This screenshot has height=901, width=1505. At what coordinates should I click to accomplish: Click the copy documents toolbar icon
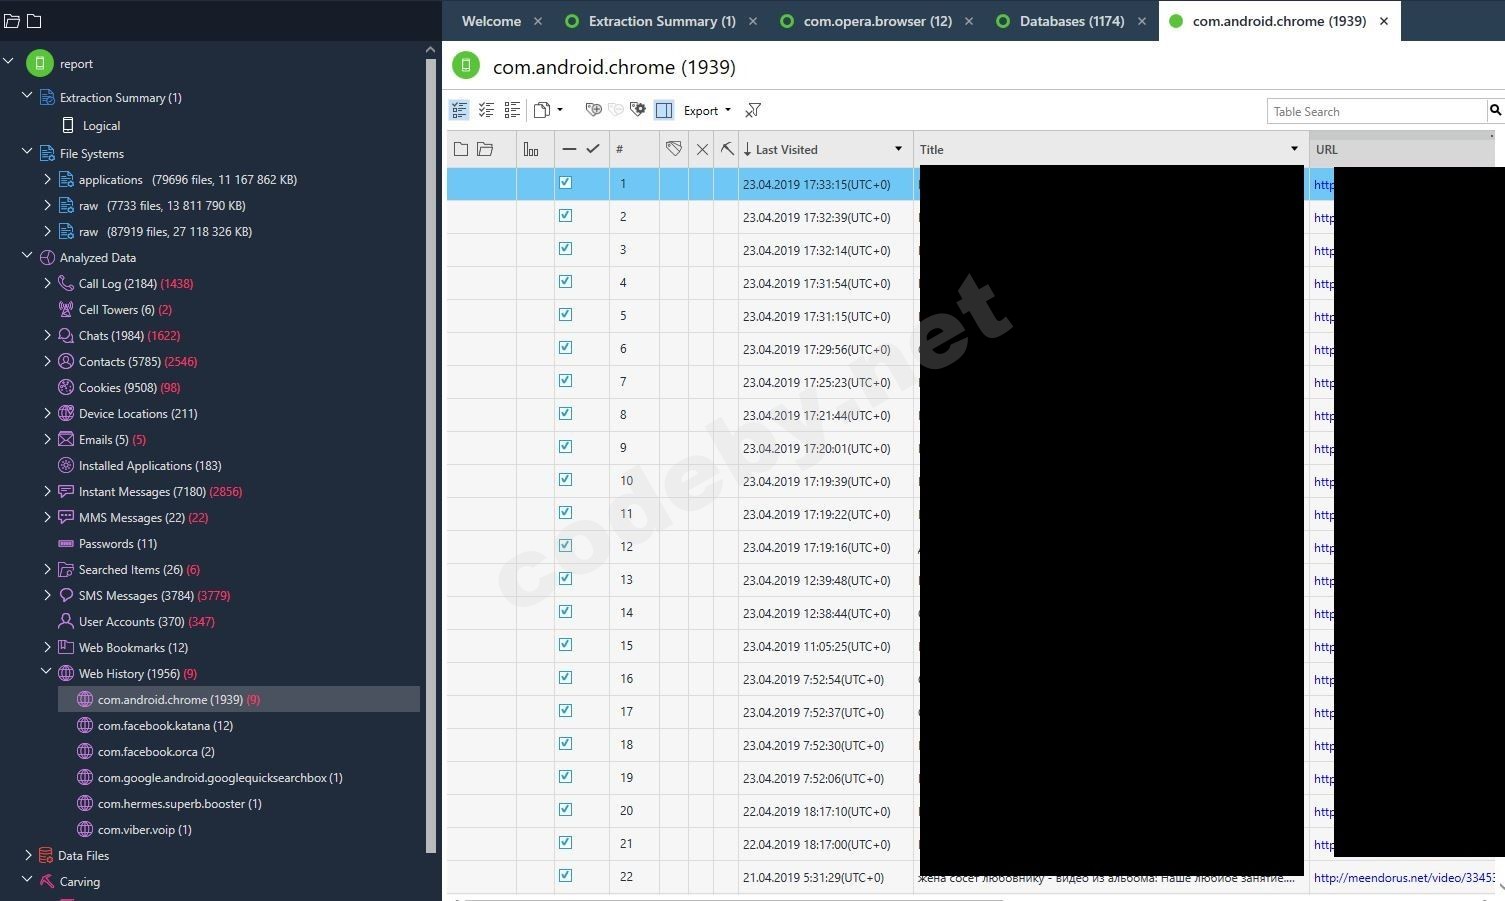[542, 110]
